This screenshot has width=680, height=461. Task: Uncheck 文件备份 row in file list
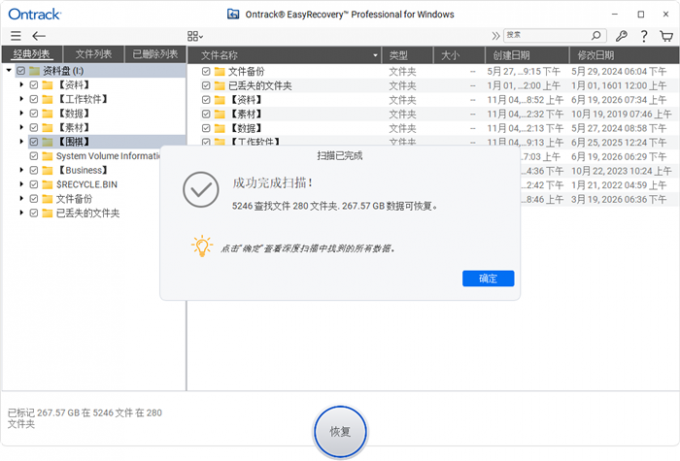click(x=206, y=72)
